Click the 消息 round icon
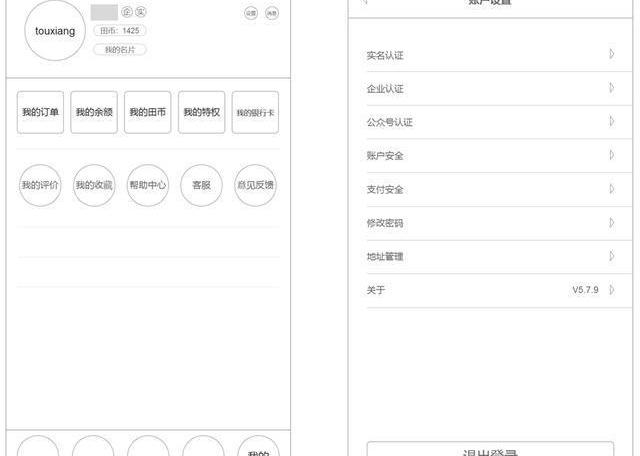This screenshot has height=456, width=640. tap(272, 13)
